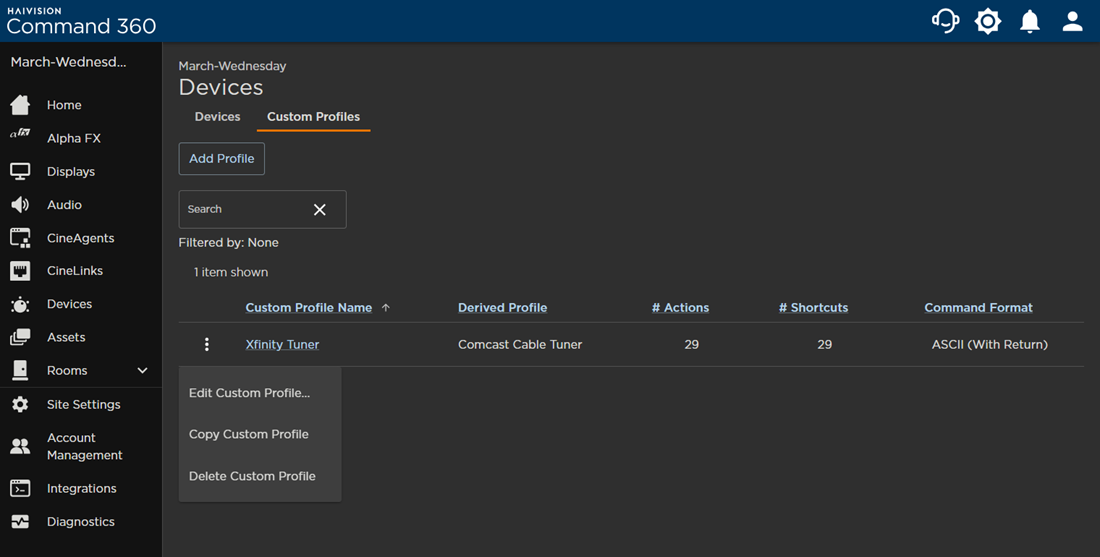
Task: Sort by Derived Profile column
Action: [502, 308]
